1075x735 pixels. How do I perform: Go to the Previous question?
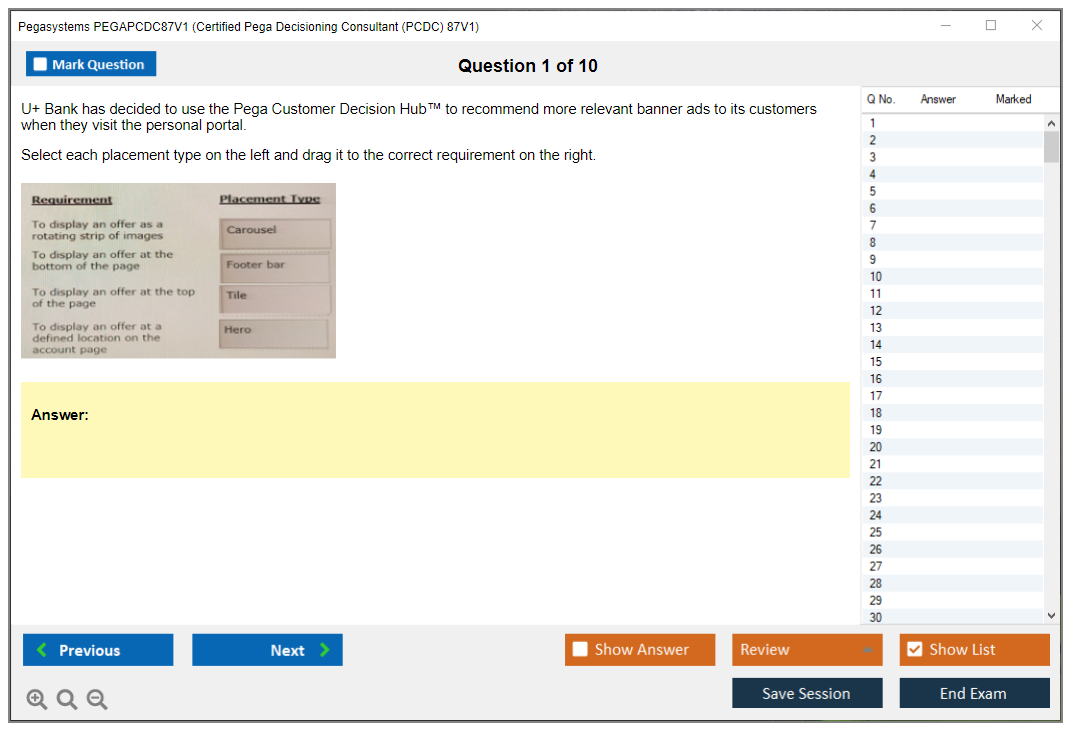point(98,650)
